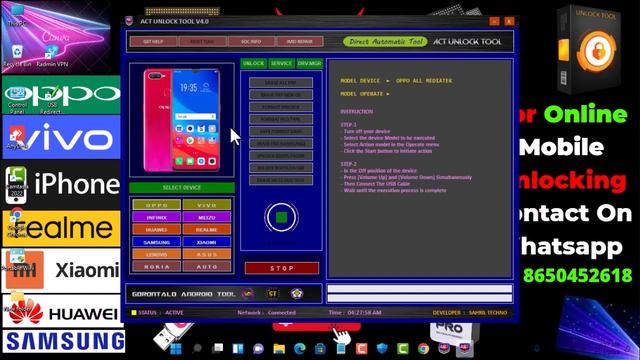This screenshot has height=360, width=640.
Task: Open the Recycle Bin desktop icon
Action: 17,56
